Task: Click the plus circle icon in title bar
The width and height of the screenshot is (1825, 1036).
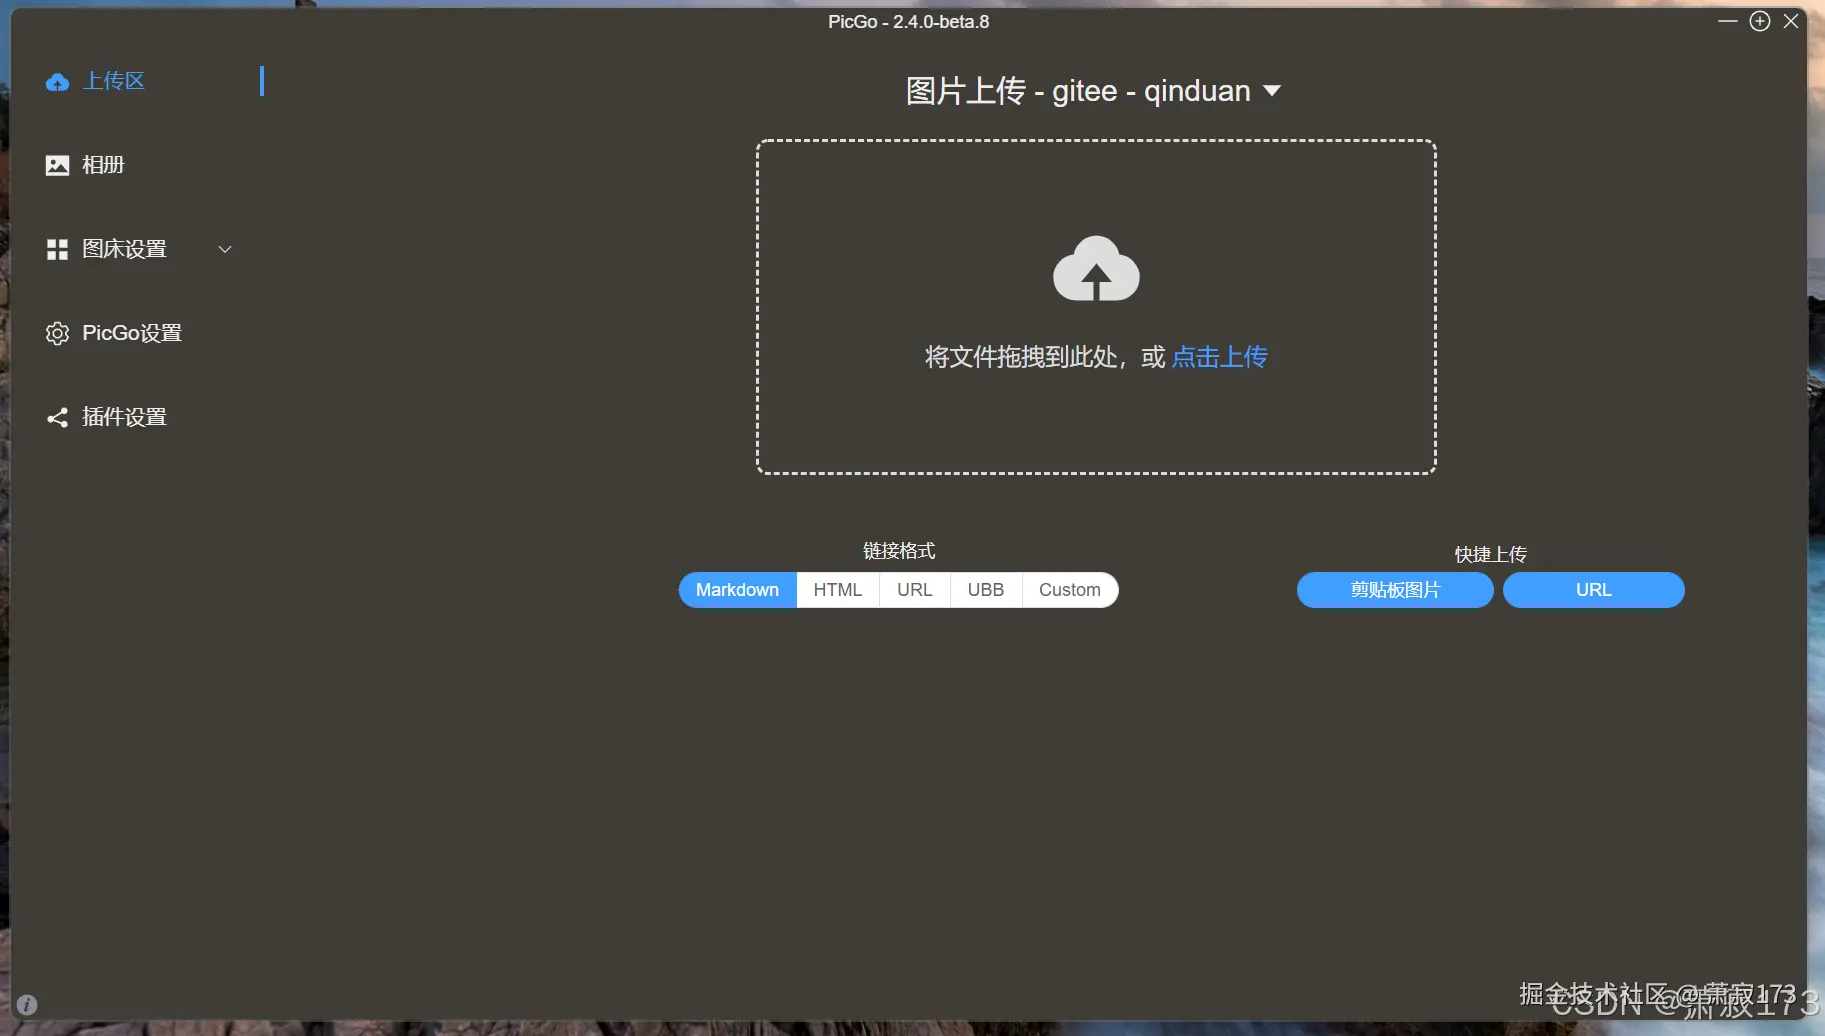Action: (1758, 20)
